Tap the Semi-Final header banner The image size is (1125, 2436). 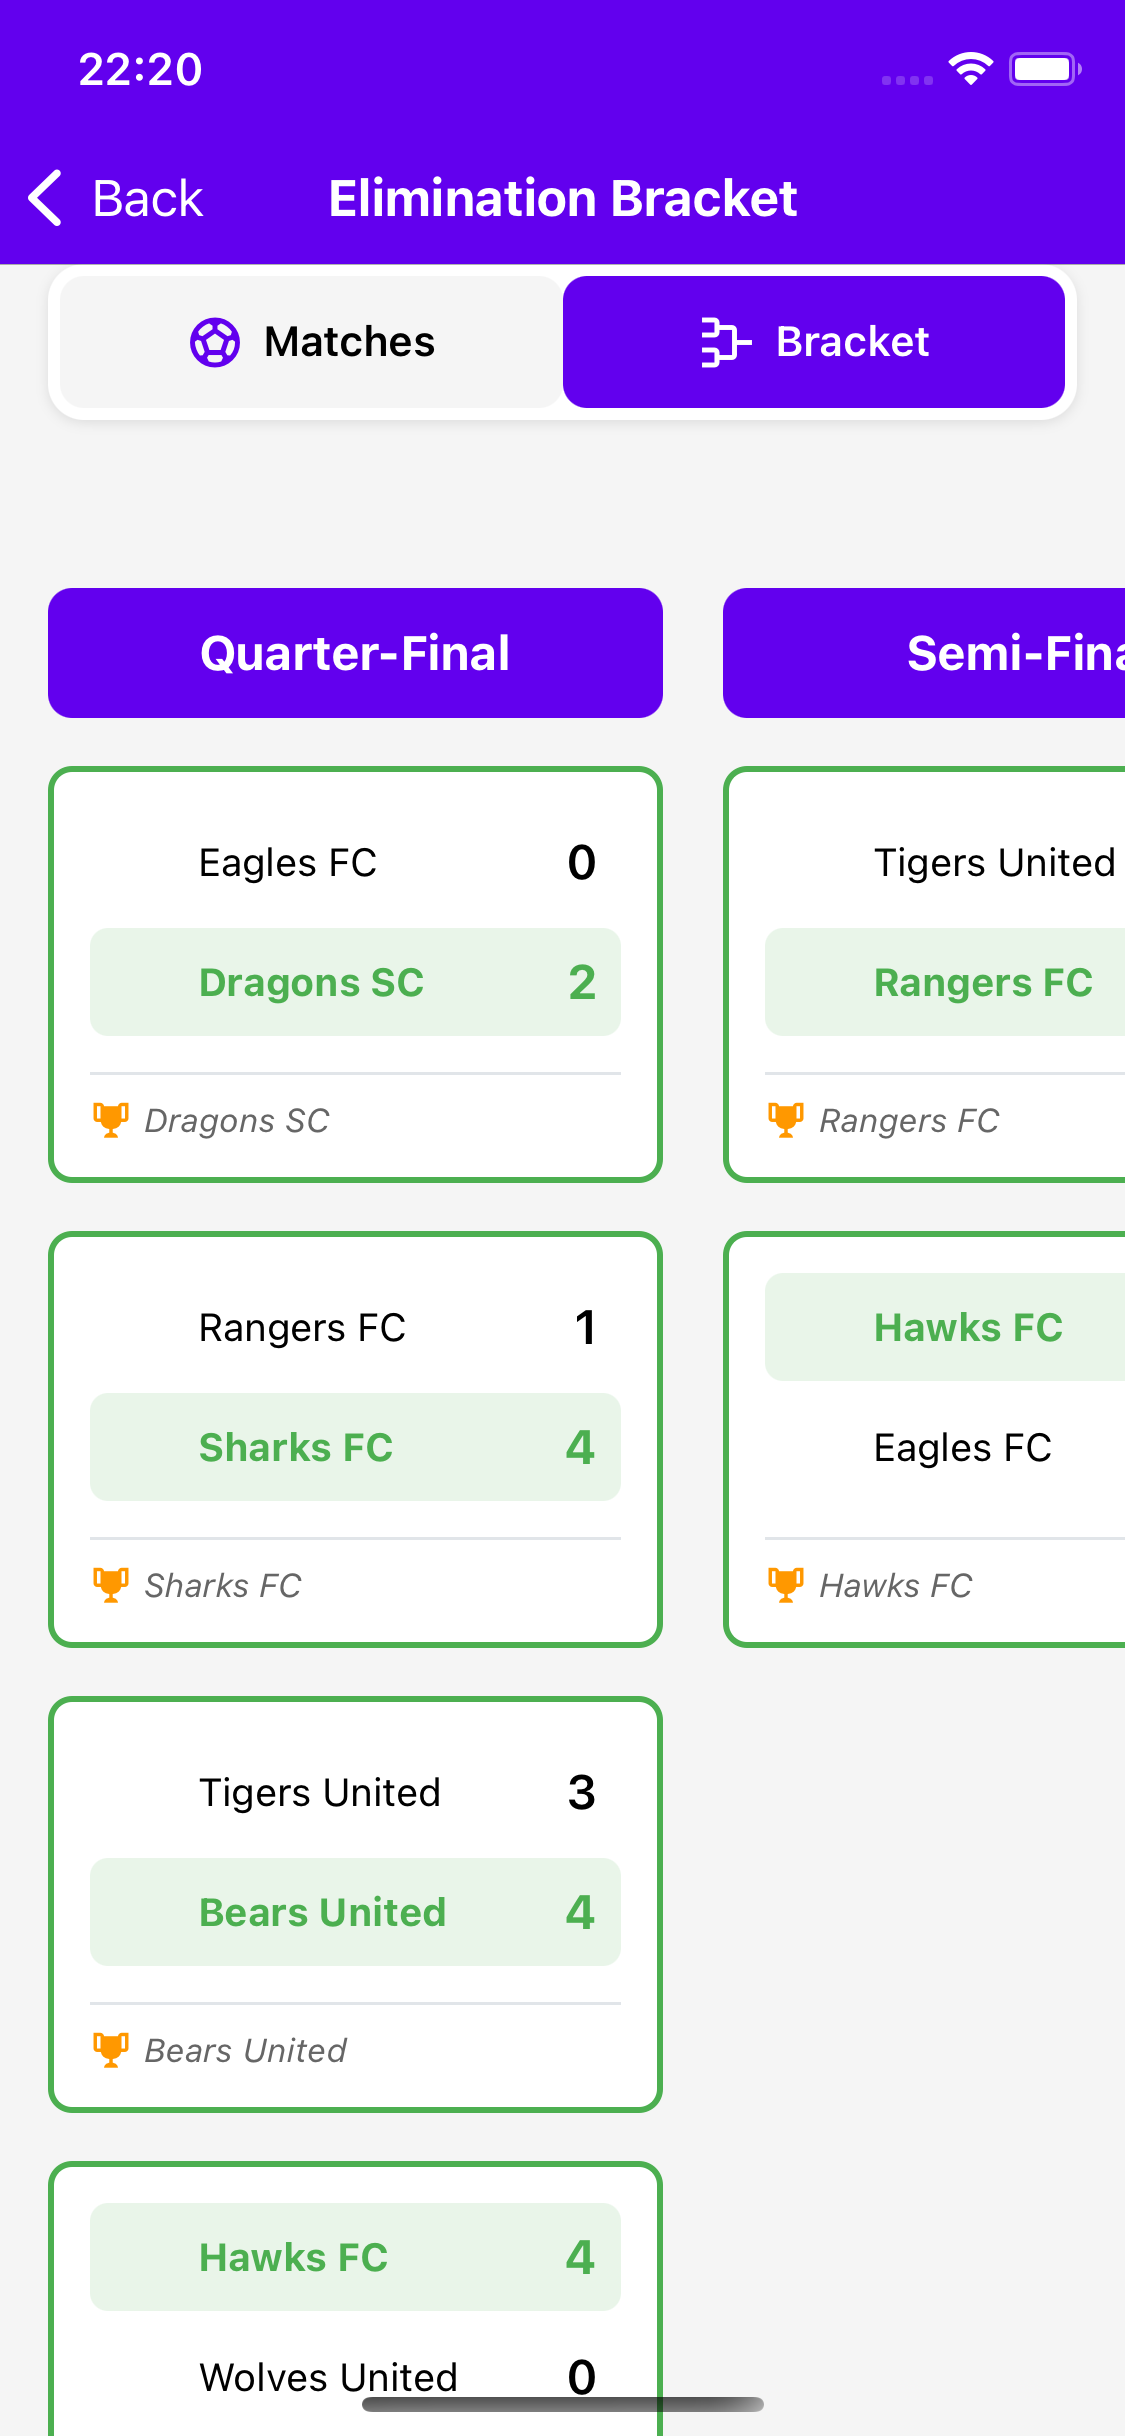[x=925, y=652]
